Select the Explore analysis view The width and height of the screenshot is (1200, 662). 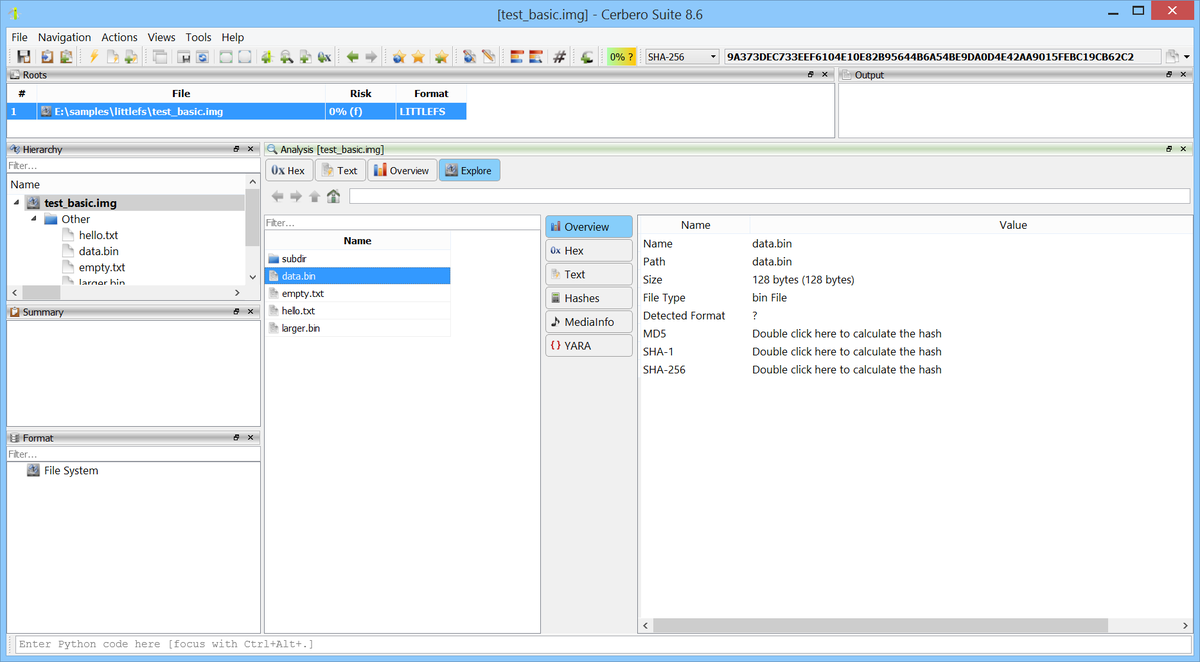[x=469, y=171]
